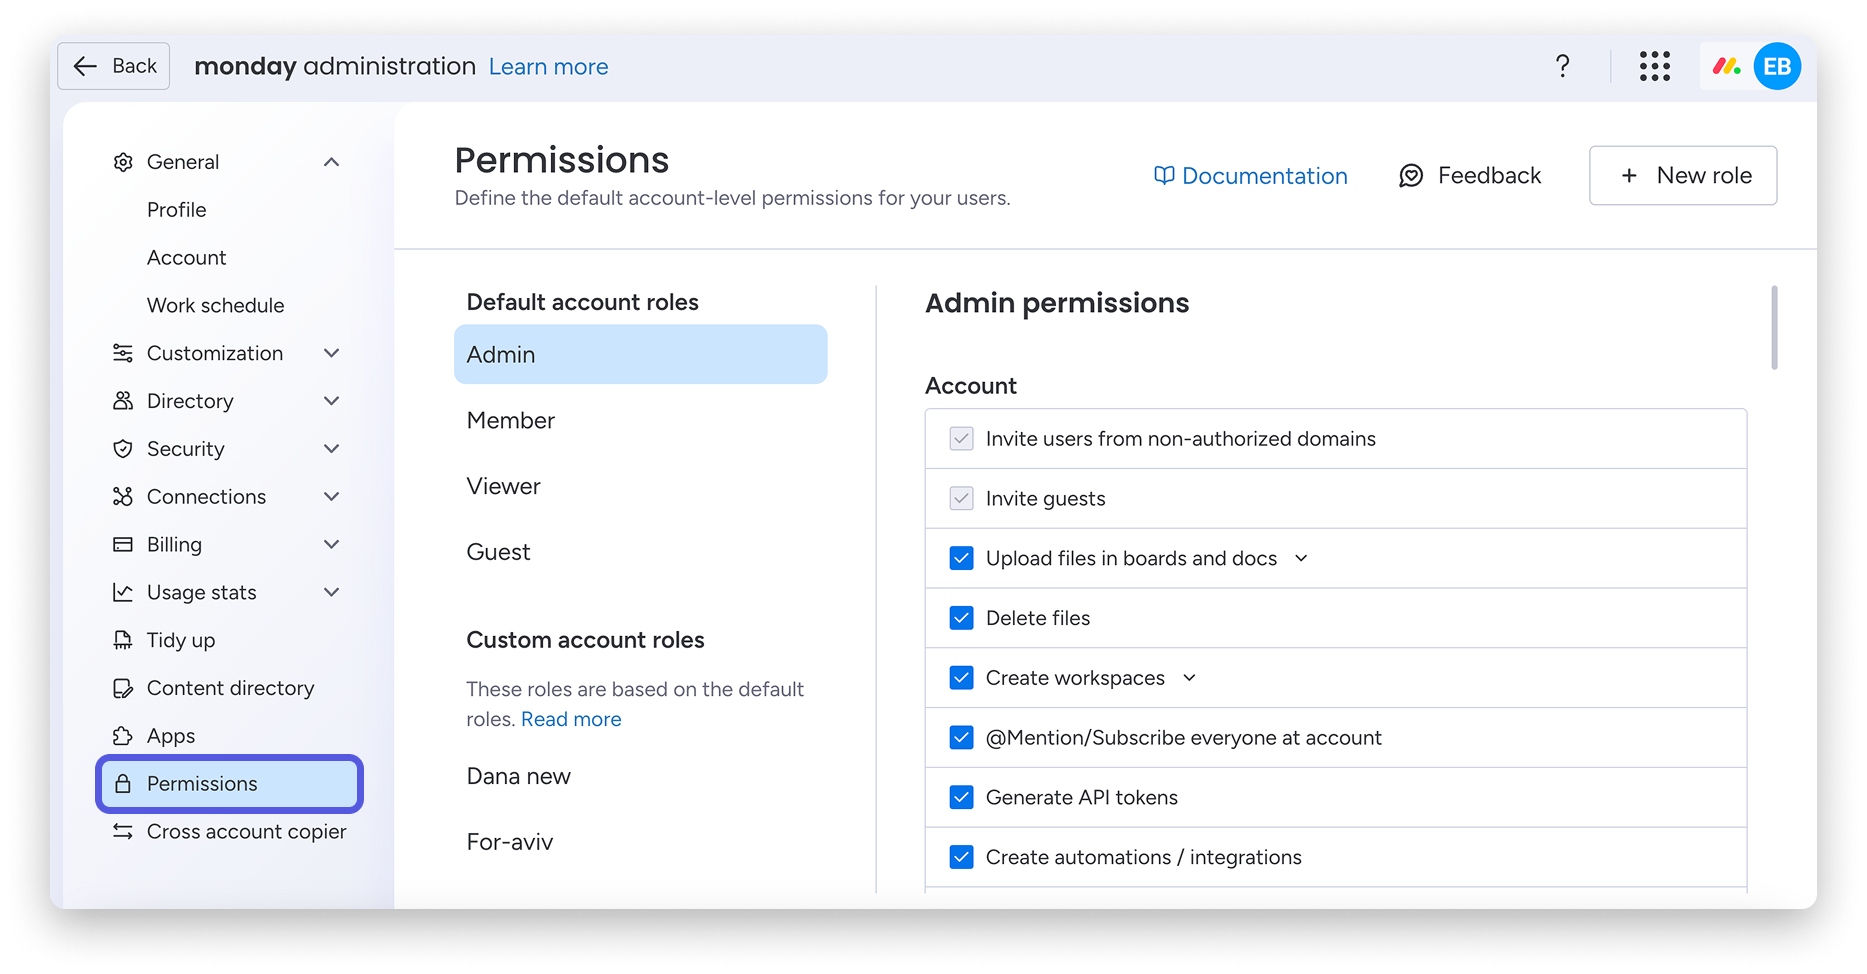1867x974 pixels.
Task: Collapse the General section chevron
Action: (332, 162)
